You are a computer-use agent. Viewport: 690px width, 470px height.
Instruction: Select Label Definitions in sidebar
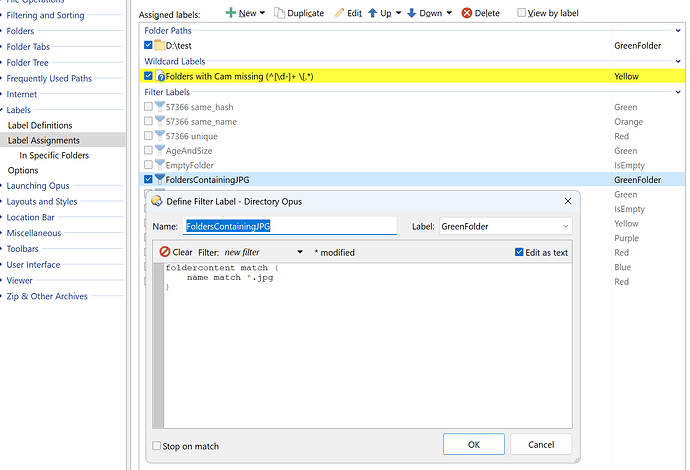tap(40, 125)
